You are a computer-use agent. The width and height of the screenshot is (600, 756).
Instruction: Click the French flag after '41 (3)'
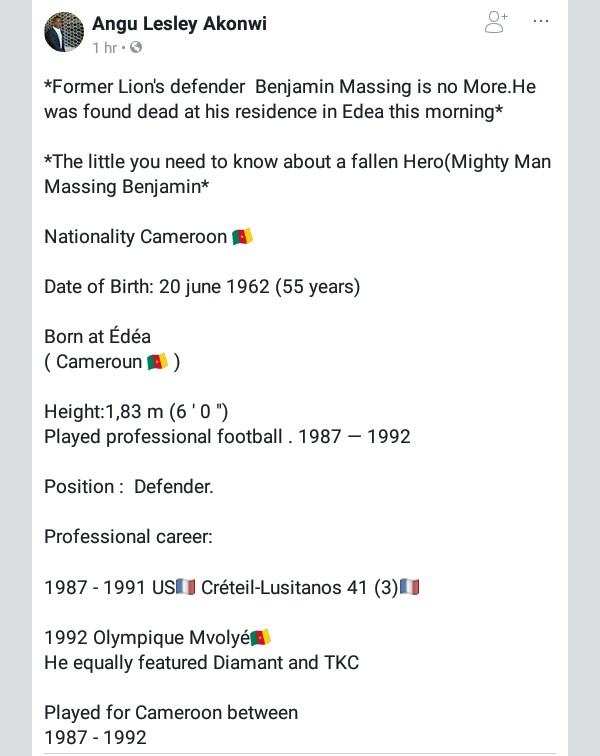tap(409, 587)
